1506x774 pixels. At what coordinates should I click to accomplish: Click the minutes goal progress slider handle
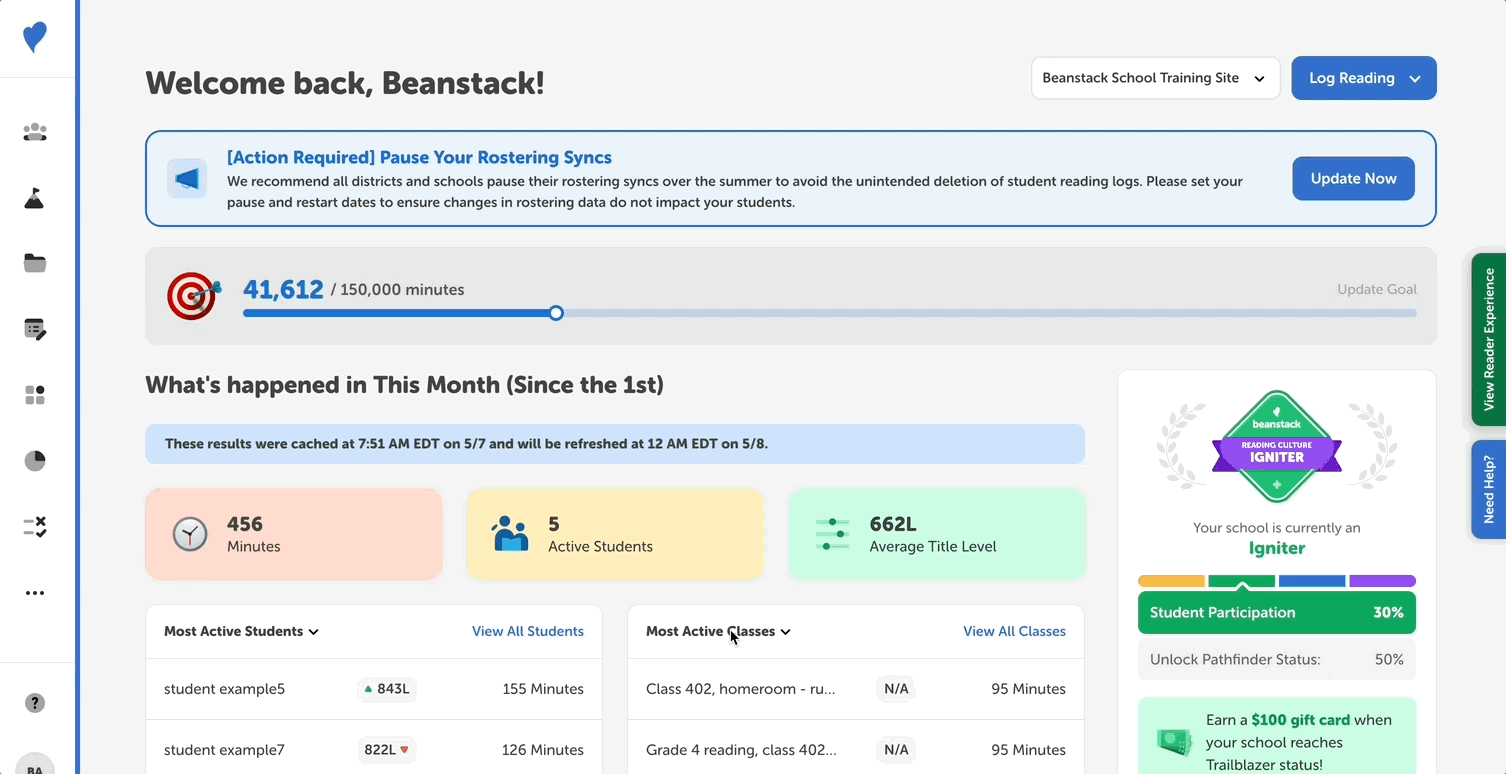556,313
